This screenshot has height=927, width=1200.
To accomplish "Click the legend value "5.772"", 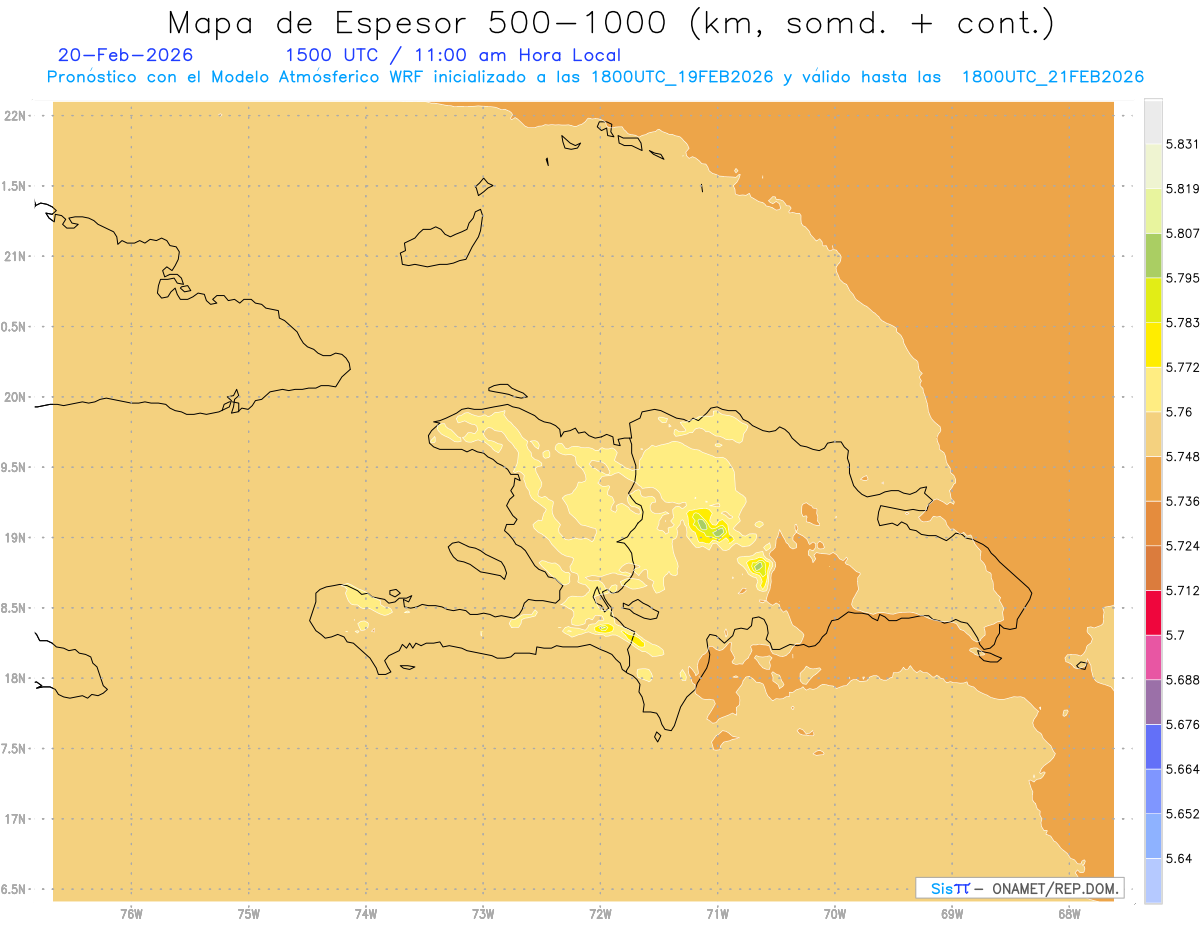I will (1183, 367).
